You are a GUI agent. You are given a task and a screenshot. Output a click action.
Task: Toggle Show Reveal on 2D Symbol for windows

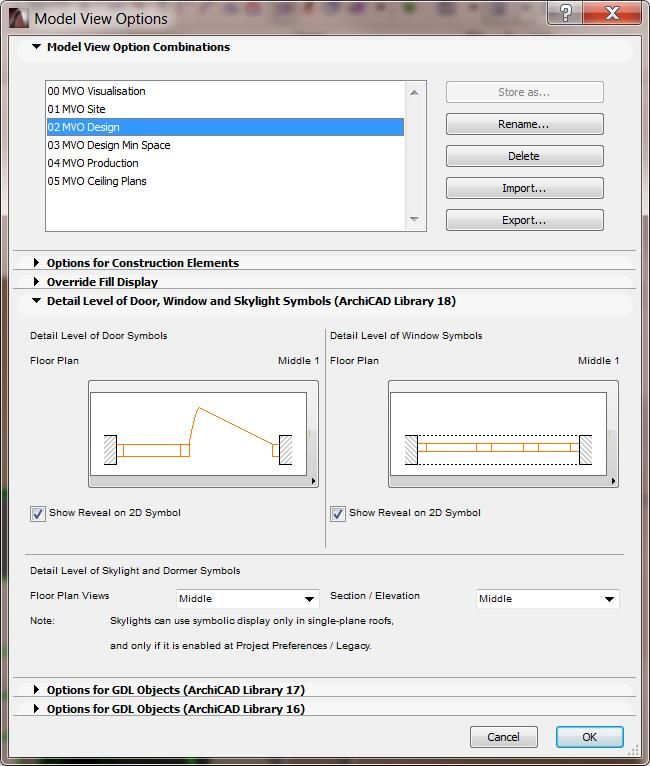coord(337,514)
